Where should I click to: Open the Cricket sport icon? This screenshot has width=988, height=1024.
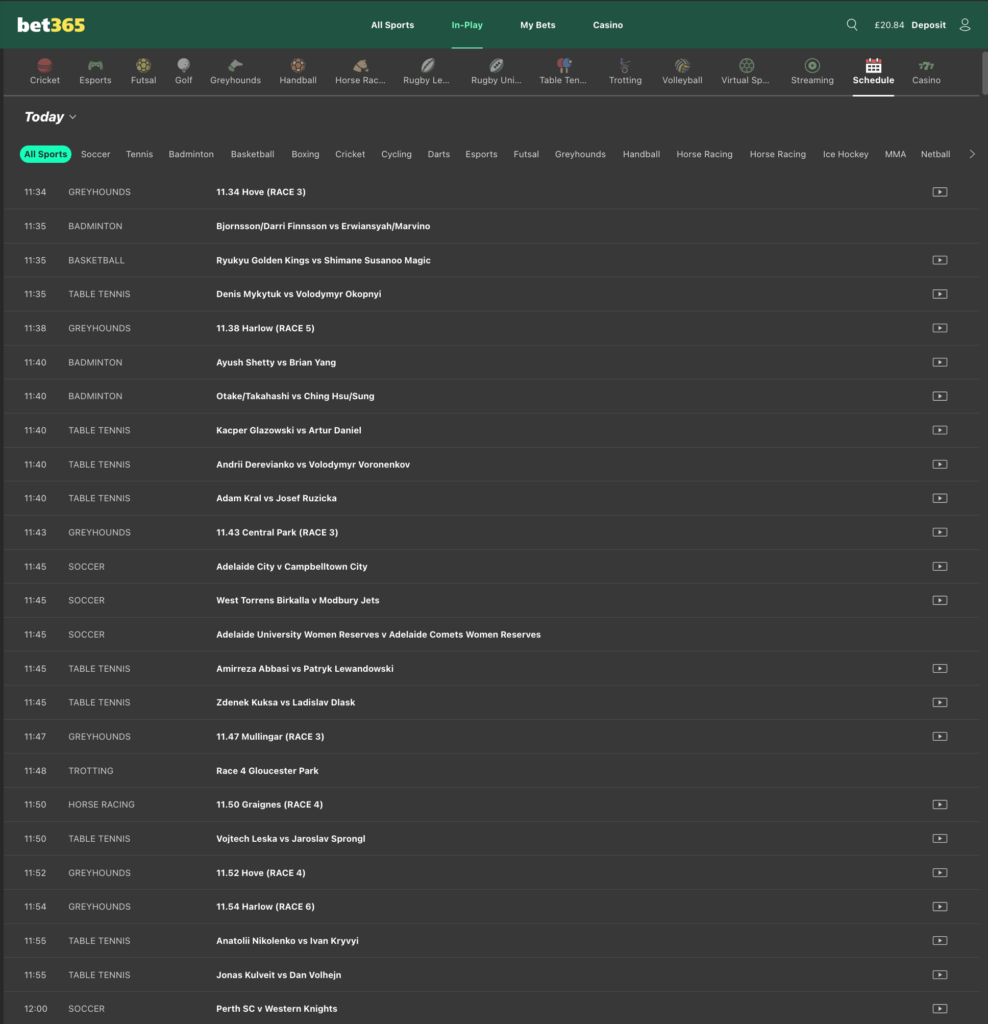tap(44, 65)
